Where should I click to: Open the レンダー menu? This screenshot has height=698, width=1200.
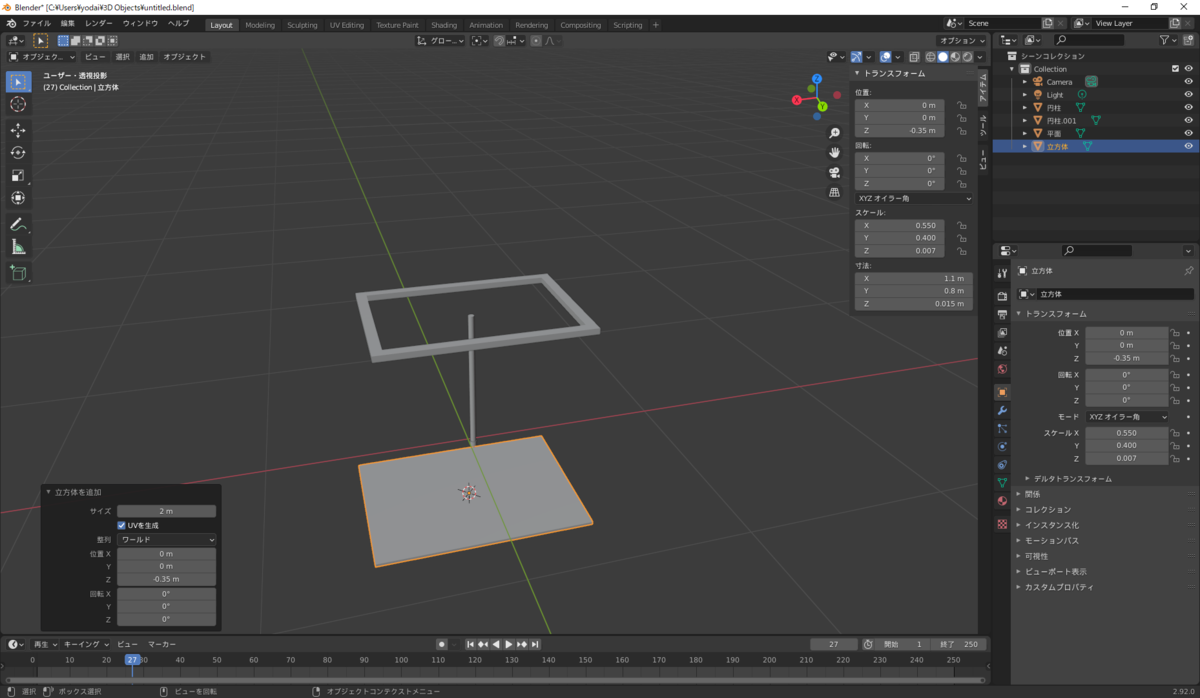point(99,23)
